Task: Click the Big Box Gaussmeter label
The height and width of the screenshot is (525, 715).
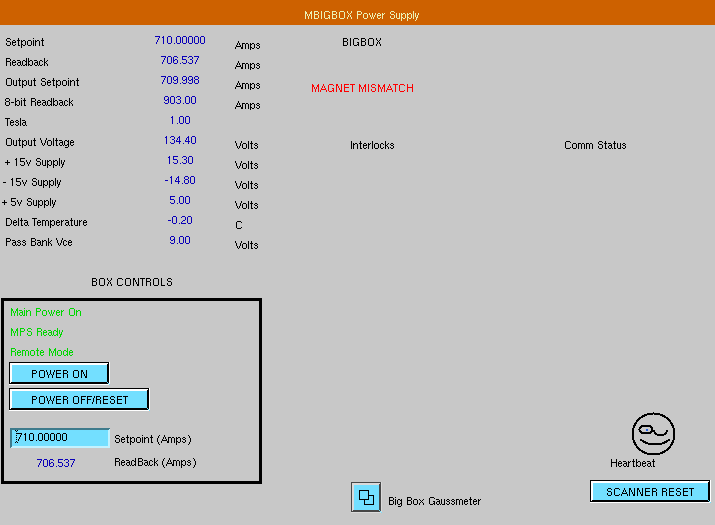Action: pyautogui.click(x=435, y=501)
